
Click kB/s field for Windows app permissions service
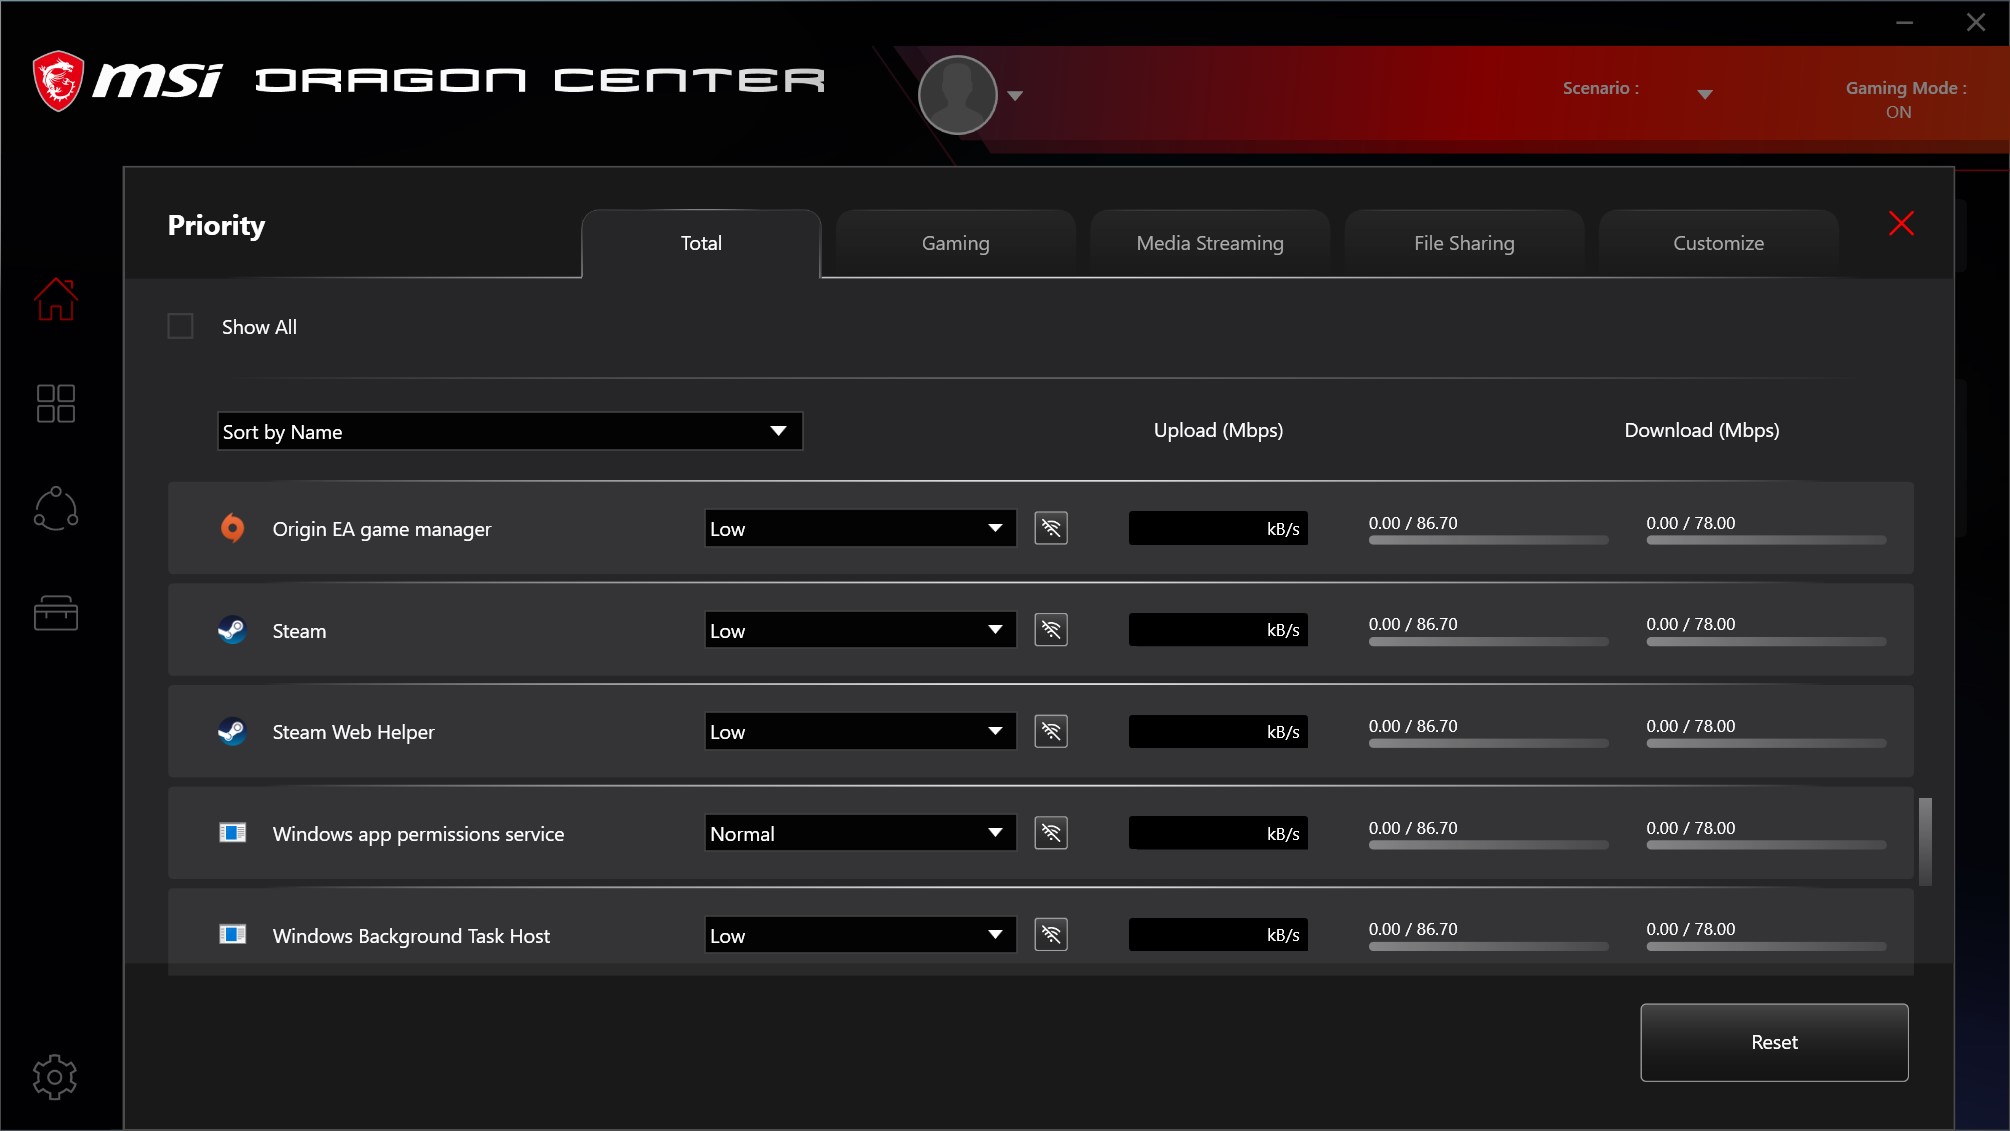[x=1218, y=833]
